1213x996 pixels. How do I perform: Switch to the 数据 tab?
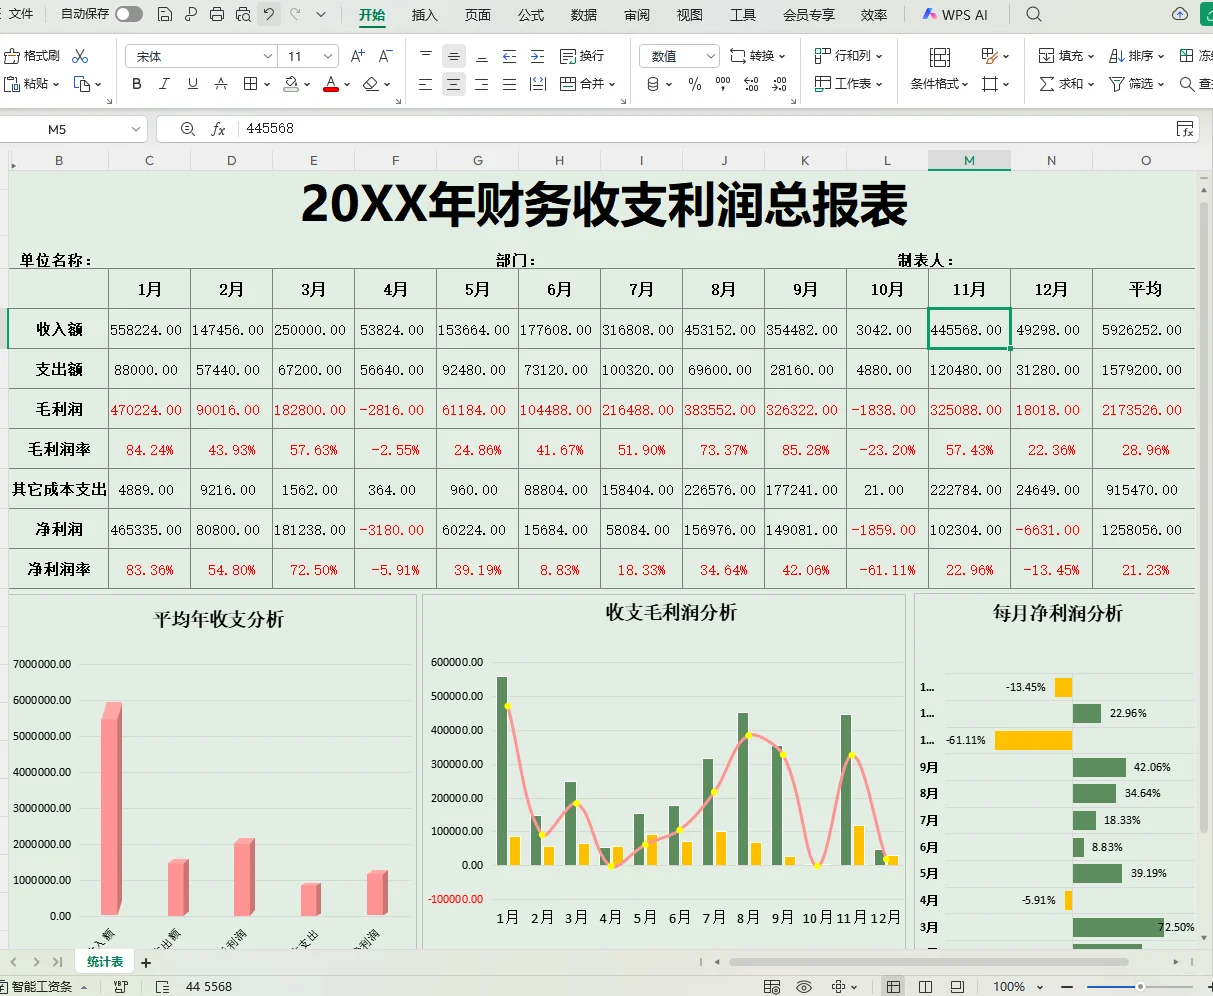pyautogui.click(x=584, y=15)
